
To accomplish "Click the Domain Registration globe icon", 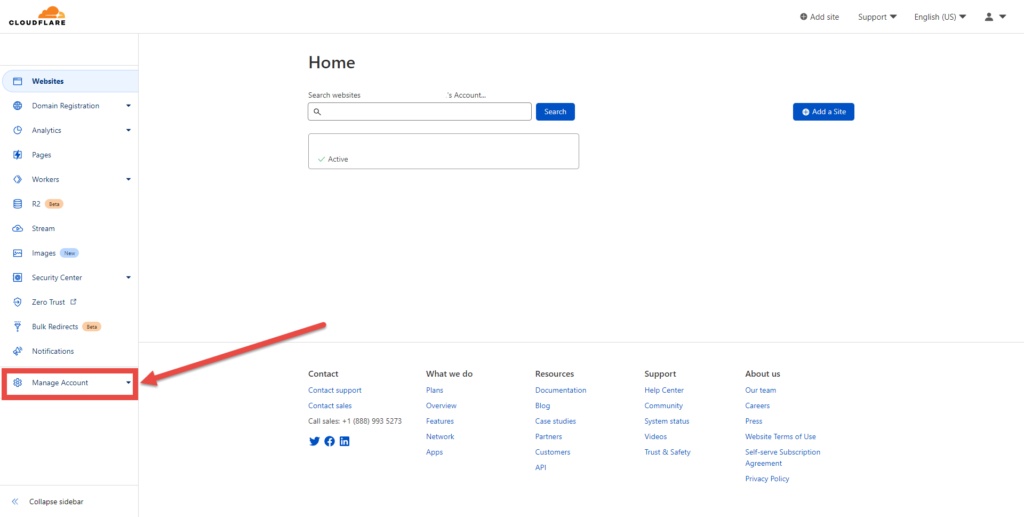I will tap(18, 106).
